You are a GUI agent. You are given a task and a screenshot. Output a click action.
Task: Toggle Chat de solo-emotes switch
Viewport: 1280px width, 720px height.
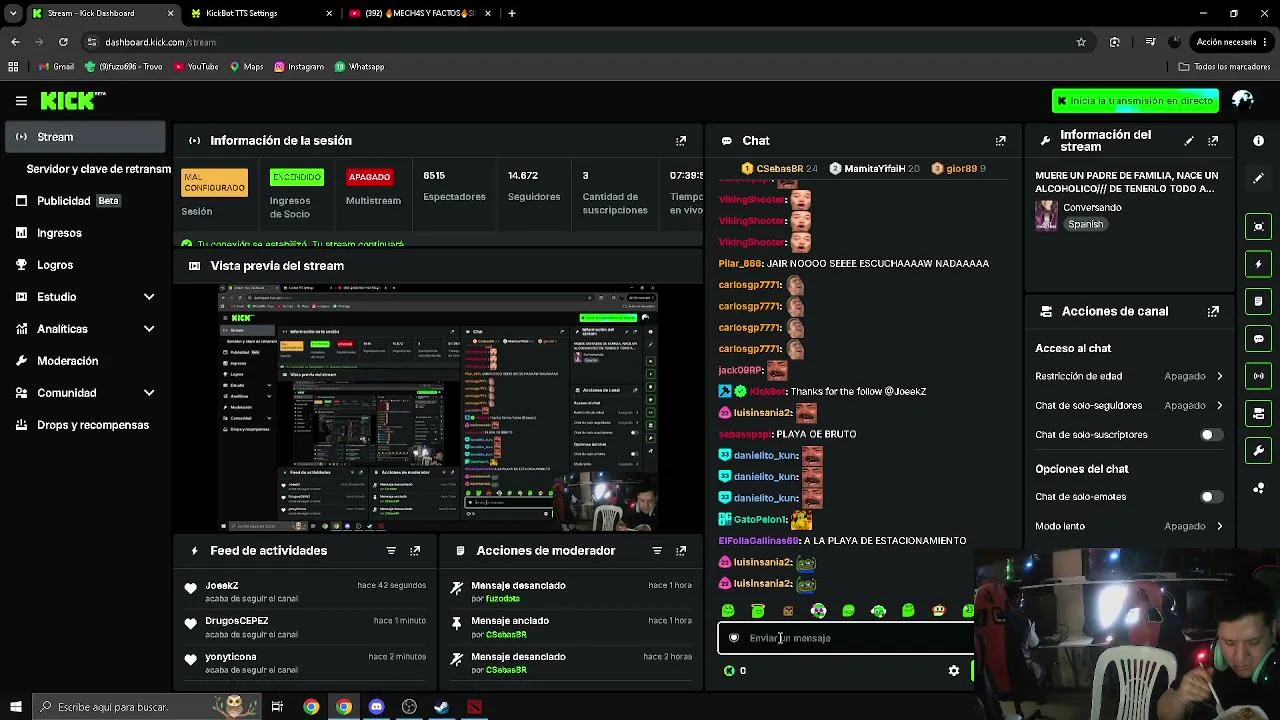1210,497
